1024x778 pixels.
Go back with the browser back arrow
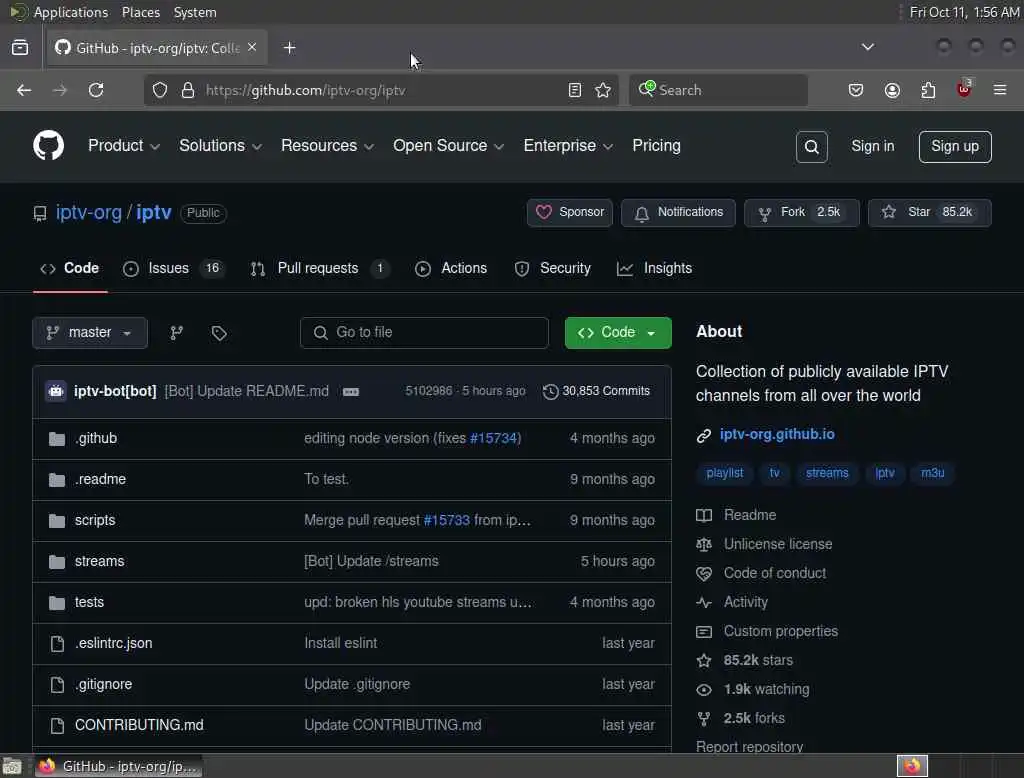tap(24, 90)
